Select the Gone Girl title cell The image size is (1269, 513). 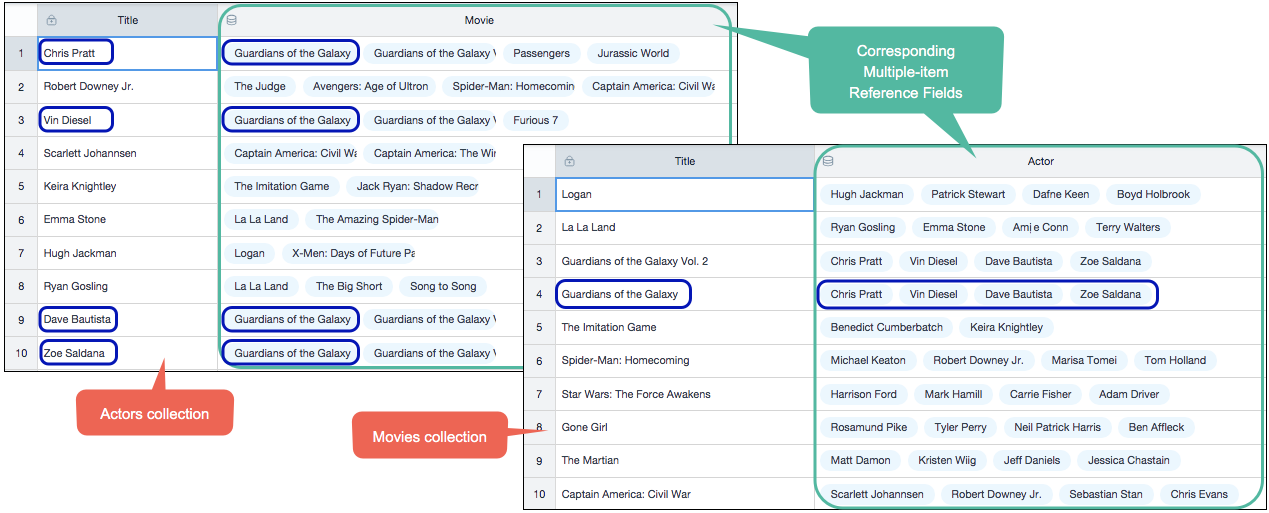point(685,427)
